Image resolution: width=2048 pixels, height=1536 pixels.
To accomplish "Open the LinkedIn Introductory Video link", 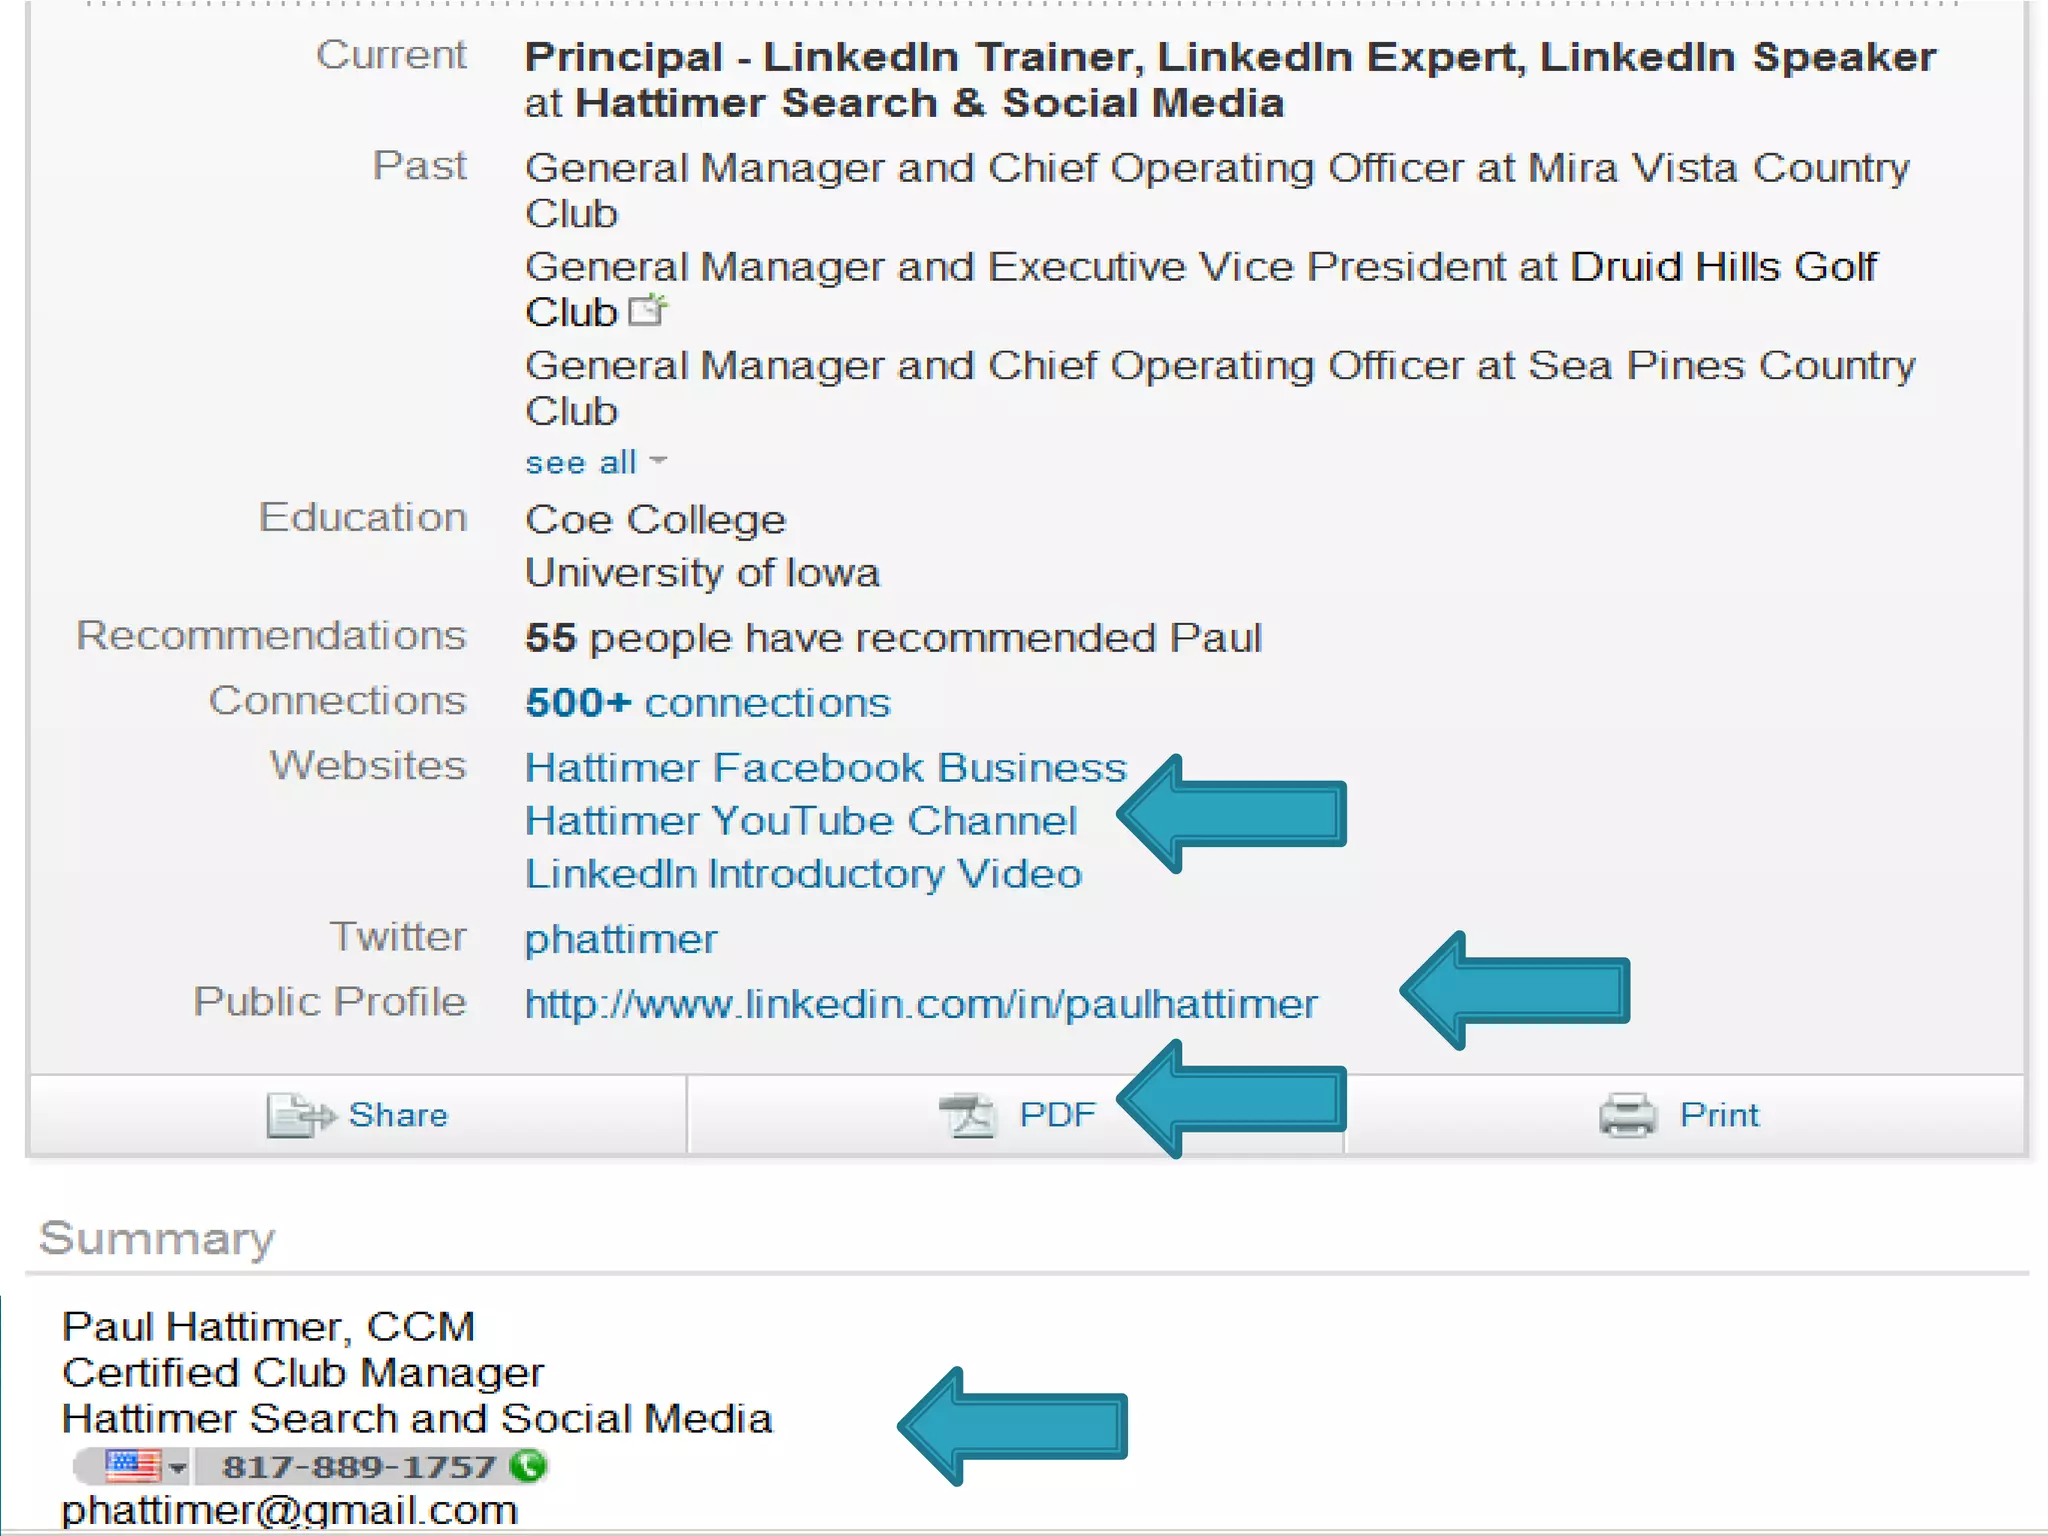I will (x=803, y=874).
